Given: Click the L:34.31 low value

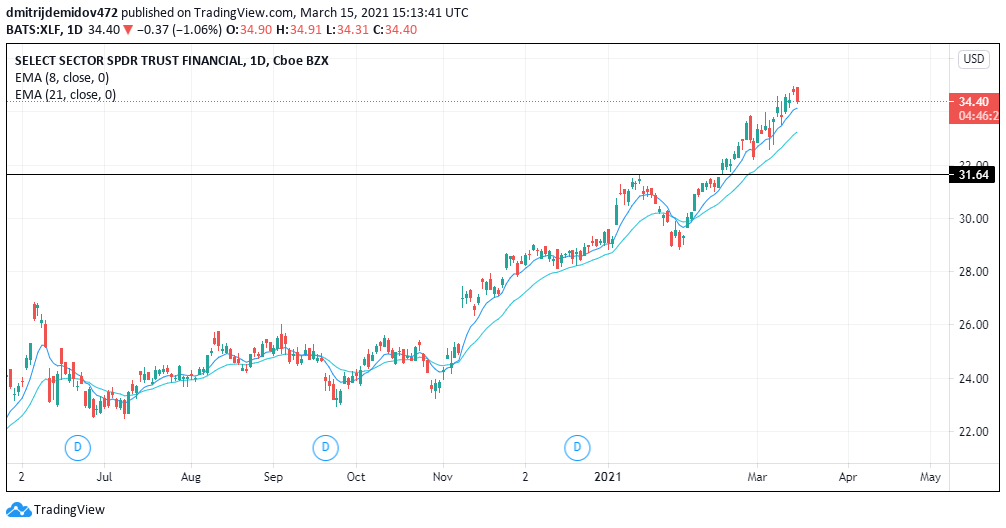Looking at the screenshot, I should pyautogui.click(x=347, y=30).
